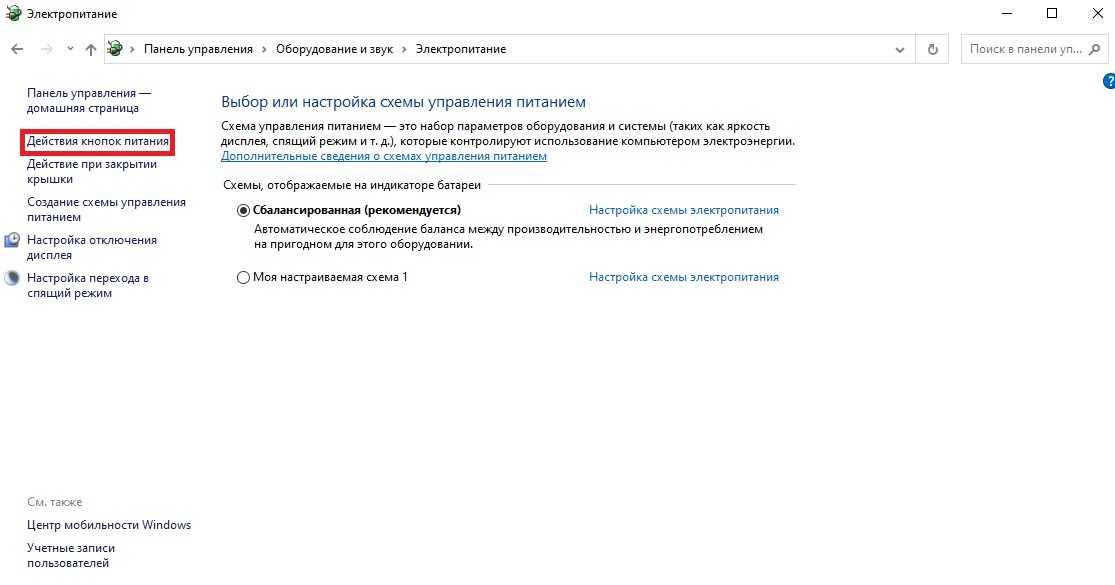Go to Панель управления breadcrumb

pos(198,49)
